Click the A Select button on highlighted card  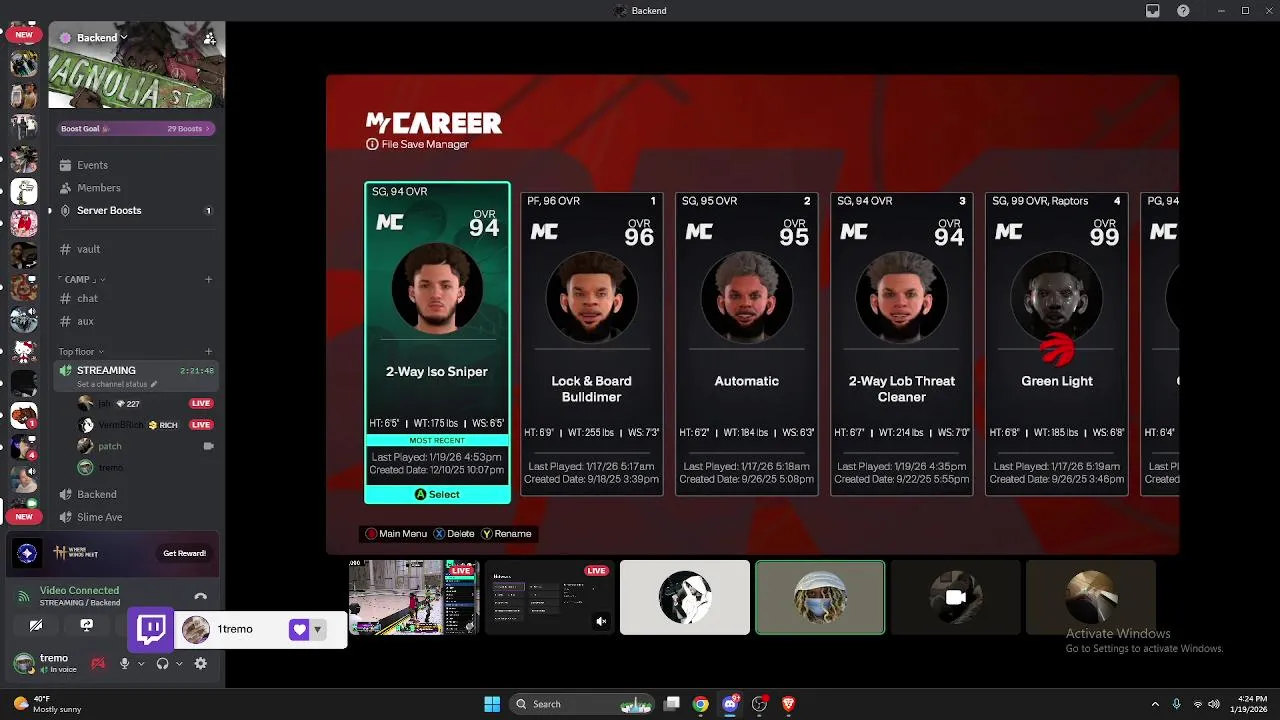[437, 494]
